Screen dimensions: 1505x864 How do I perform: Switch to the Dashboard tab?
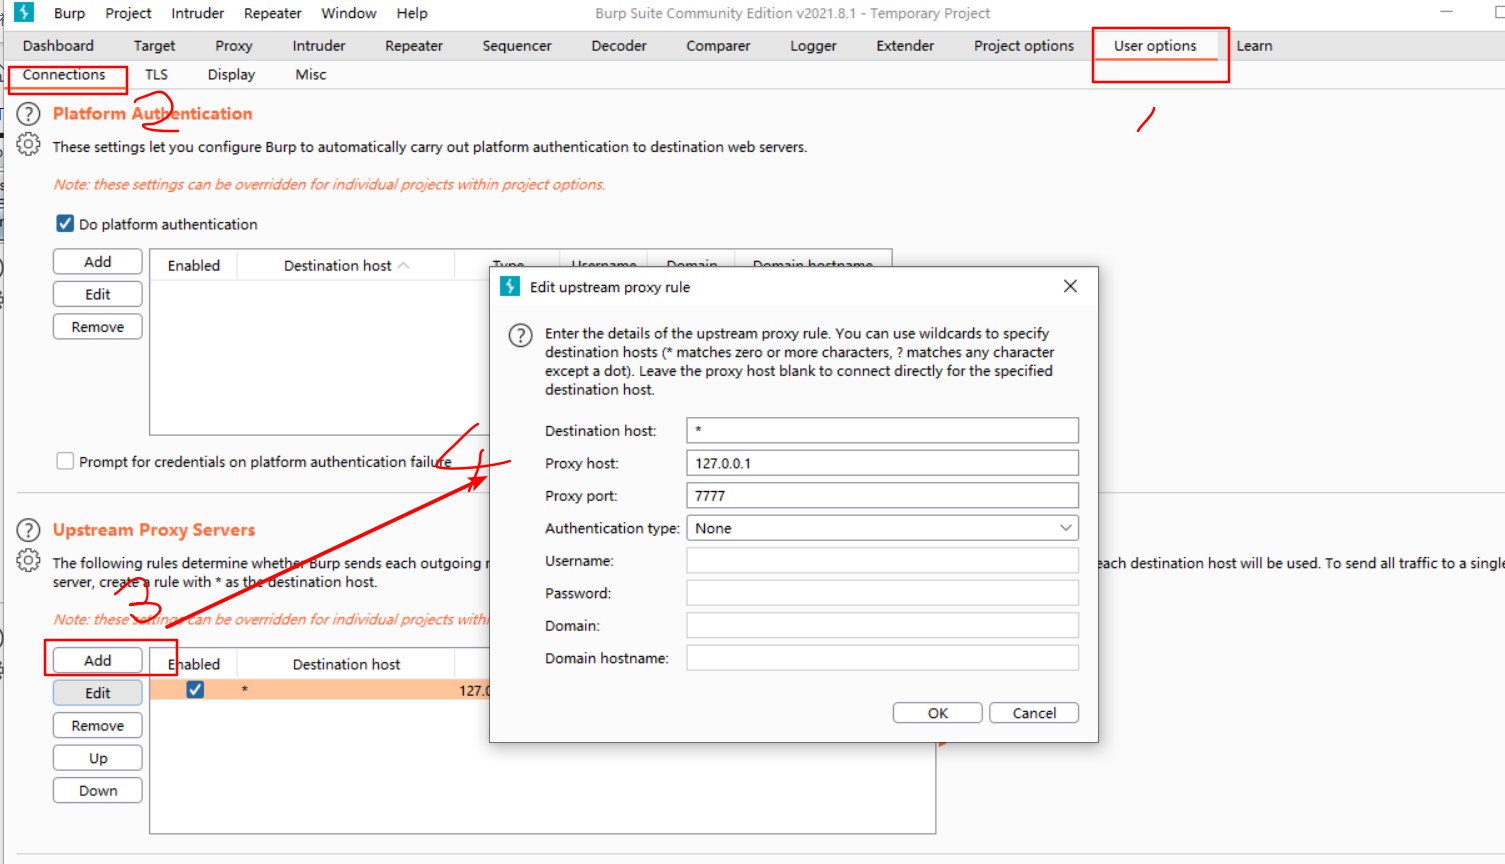[x=58, y=46]
